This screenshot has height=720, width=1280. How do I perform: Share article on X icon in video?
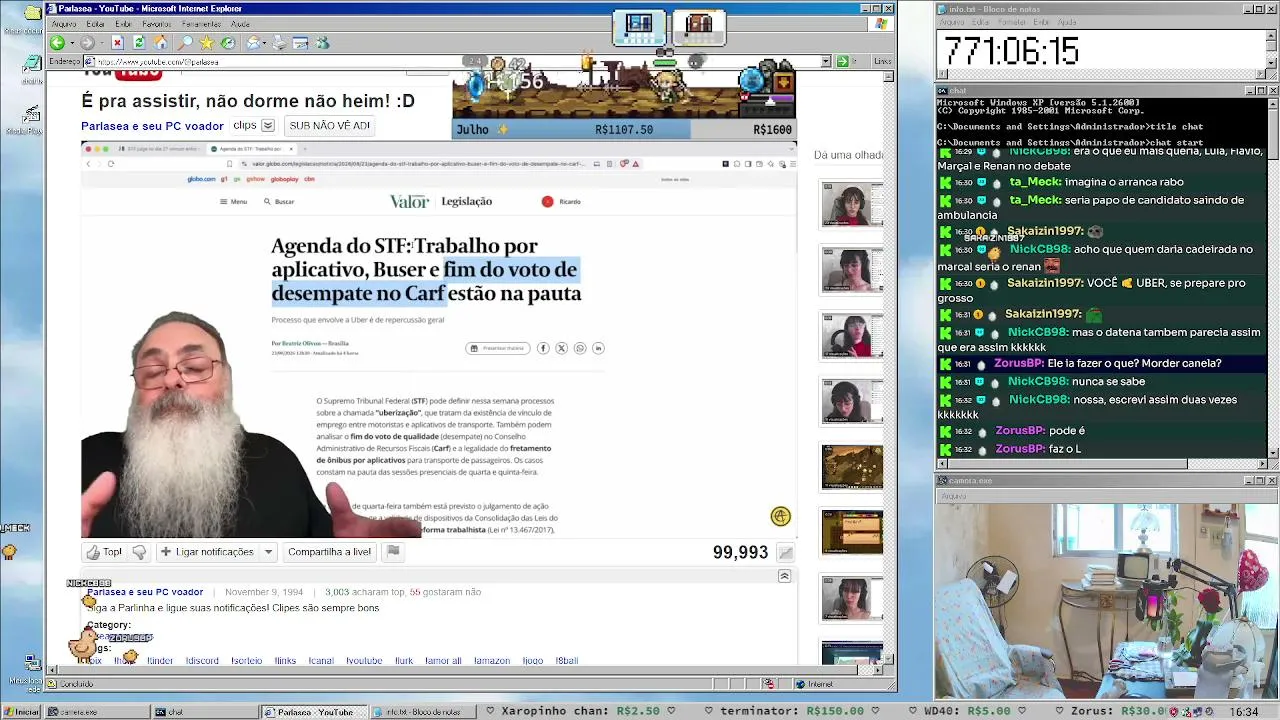click(561, 348)
